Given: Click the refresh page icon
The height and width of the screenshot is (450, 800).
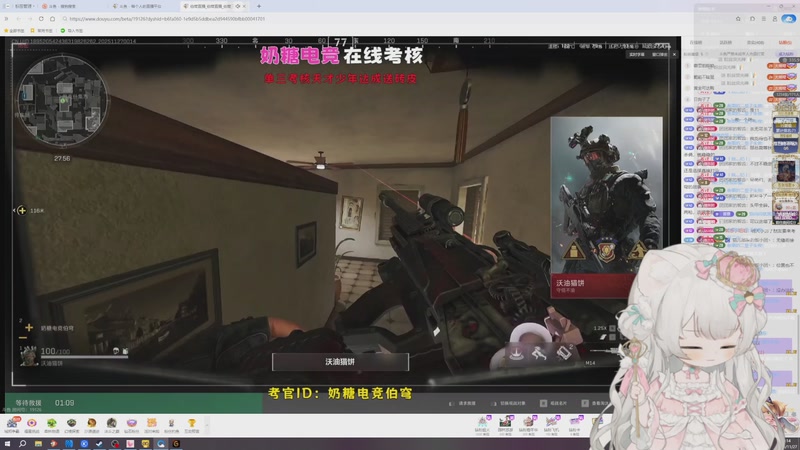Looking at the screenshot, I should [x=41, y=19].
